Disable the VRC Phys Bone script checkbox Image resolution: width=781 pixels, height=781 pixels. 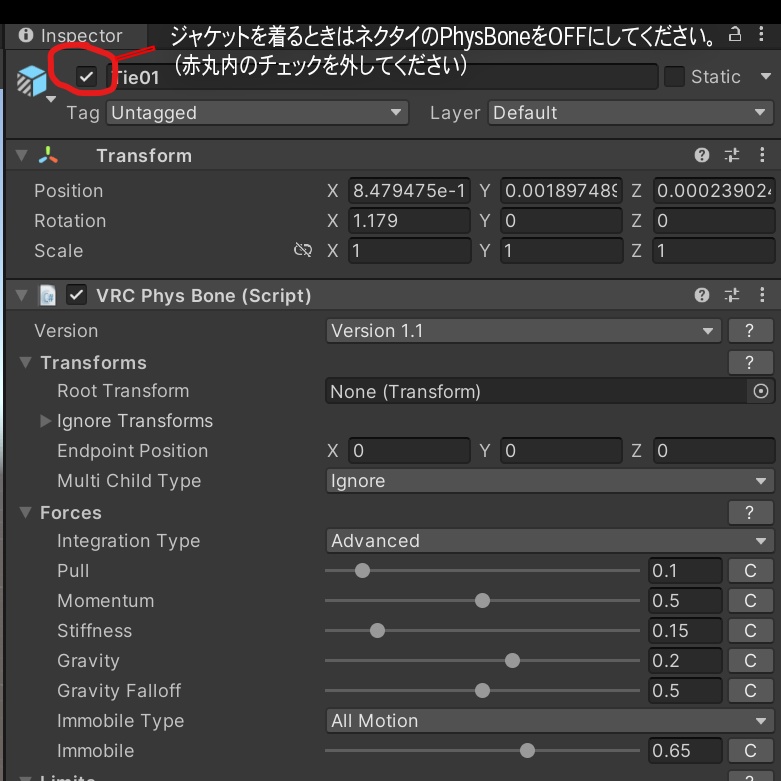[x=76, y=295]
